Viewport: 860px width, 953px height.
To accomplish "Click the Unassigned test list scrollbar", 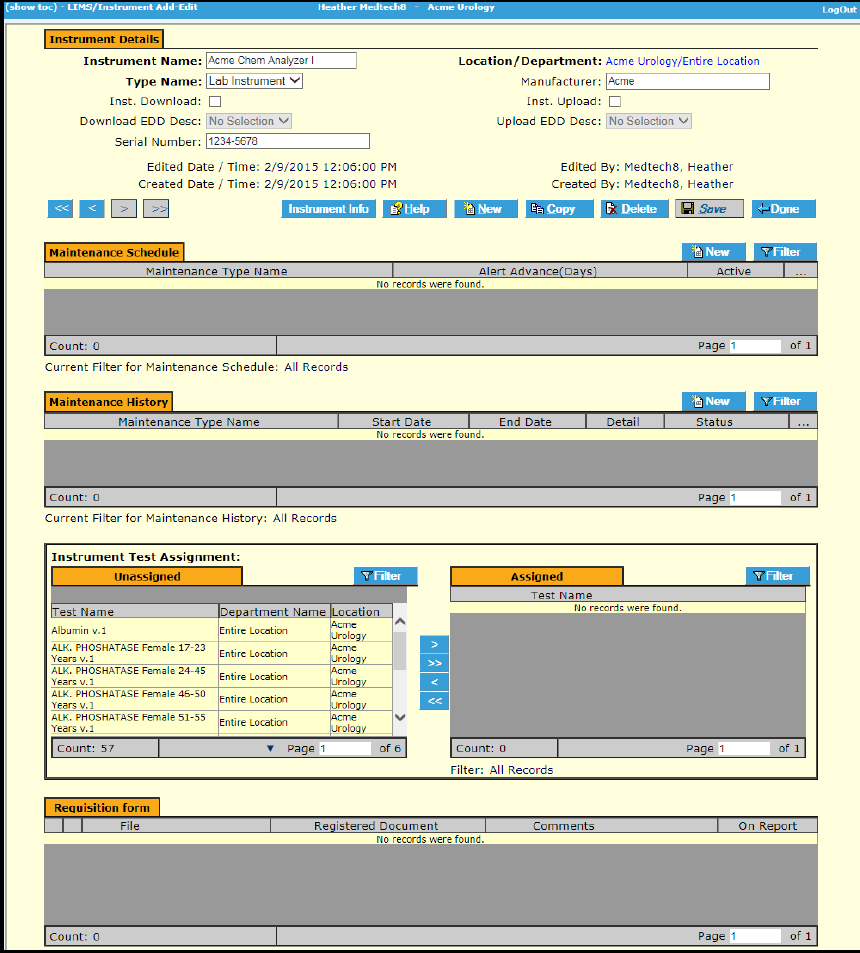I will [x=400, y=668].
